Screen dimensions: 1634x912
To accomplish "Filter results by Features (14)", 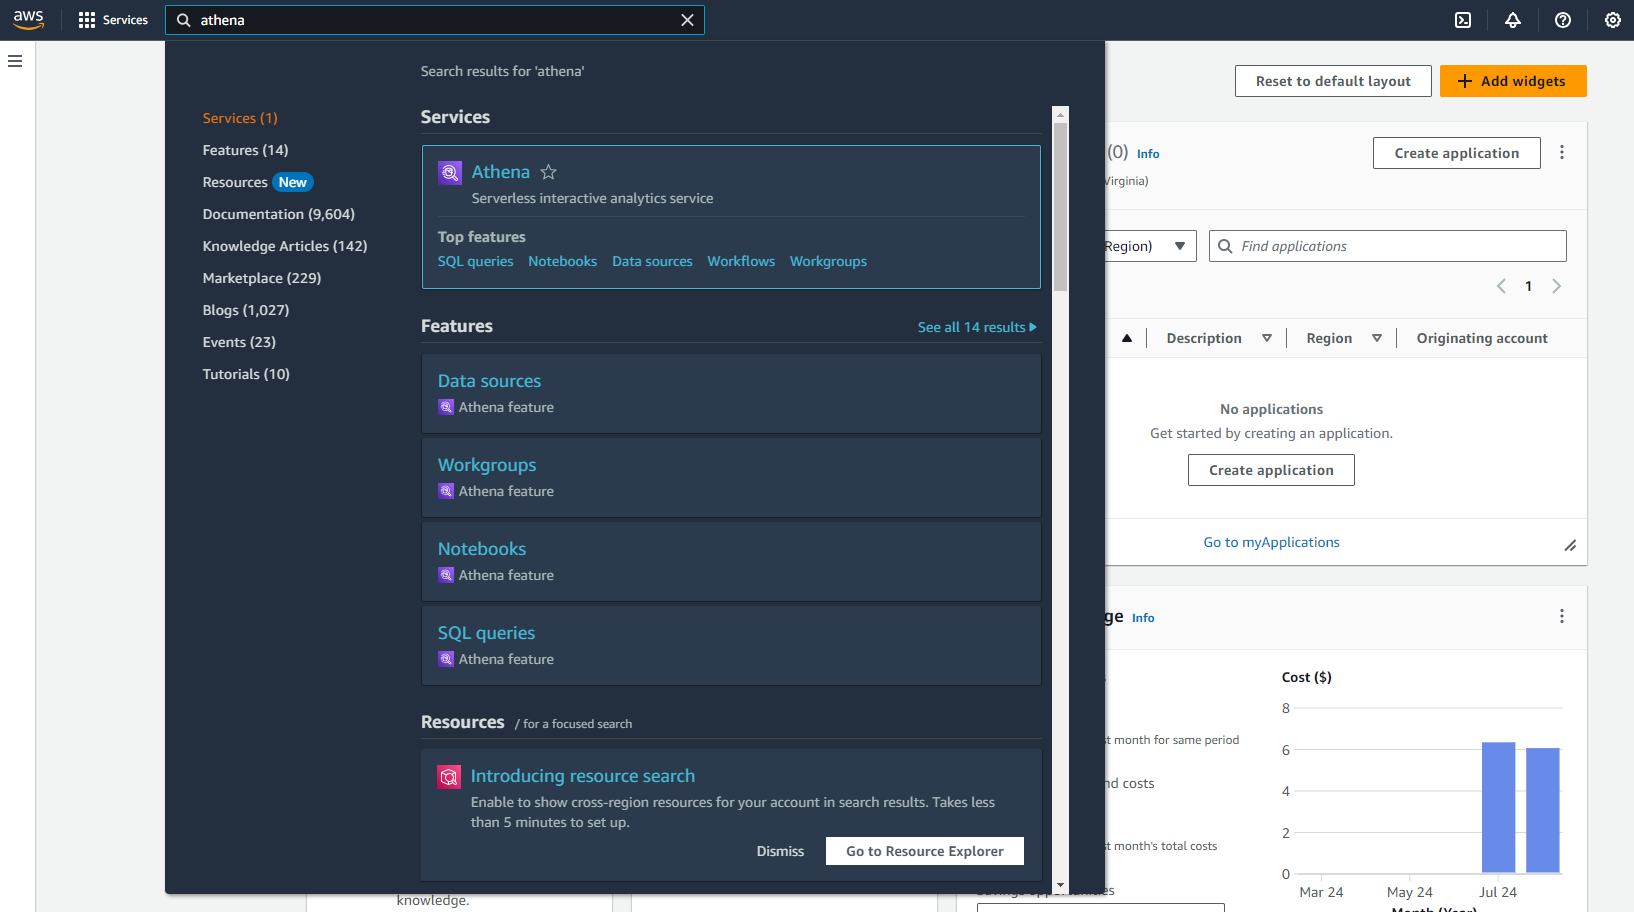I will click(245, 150).
